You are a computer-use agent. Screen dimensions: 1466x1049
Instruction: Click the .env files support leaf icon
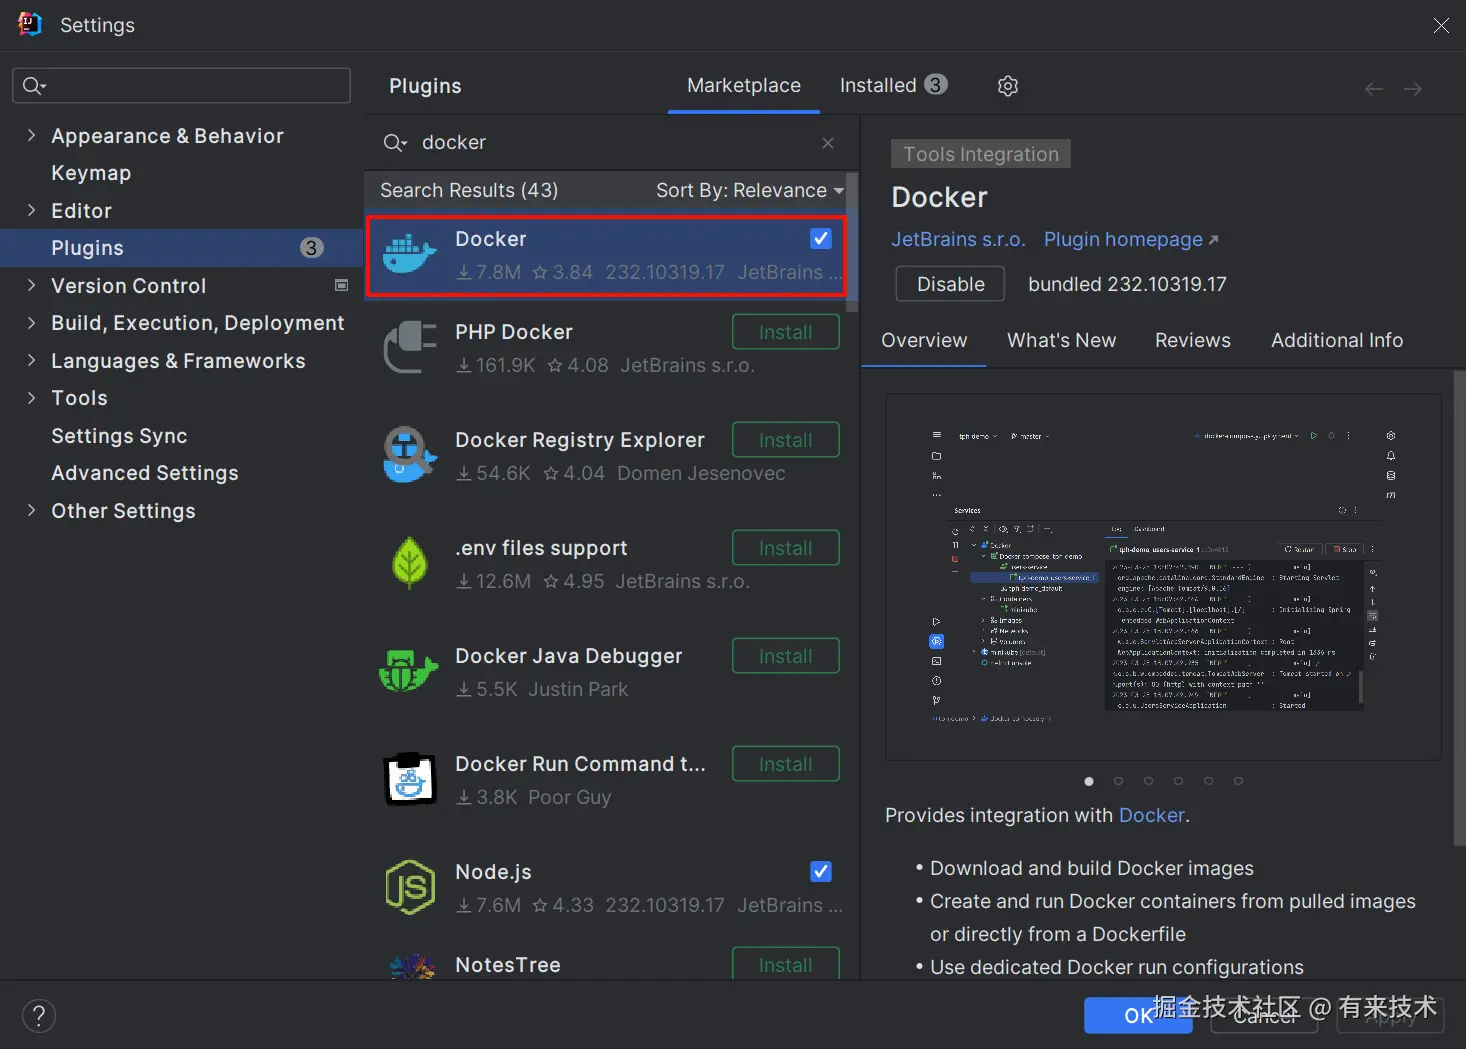pyautogui.click(x=410, y=563)
